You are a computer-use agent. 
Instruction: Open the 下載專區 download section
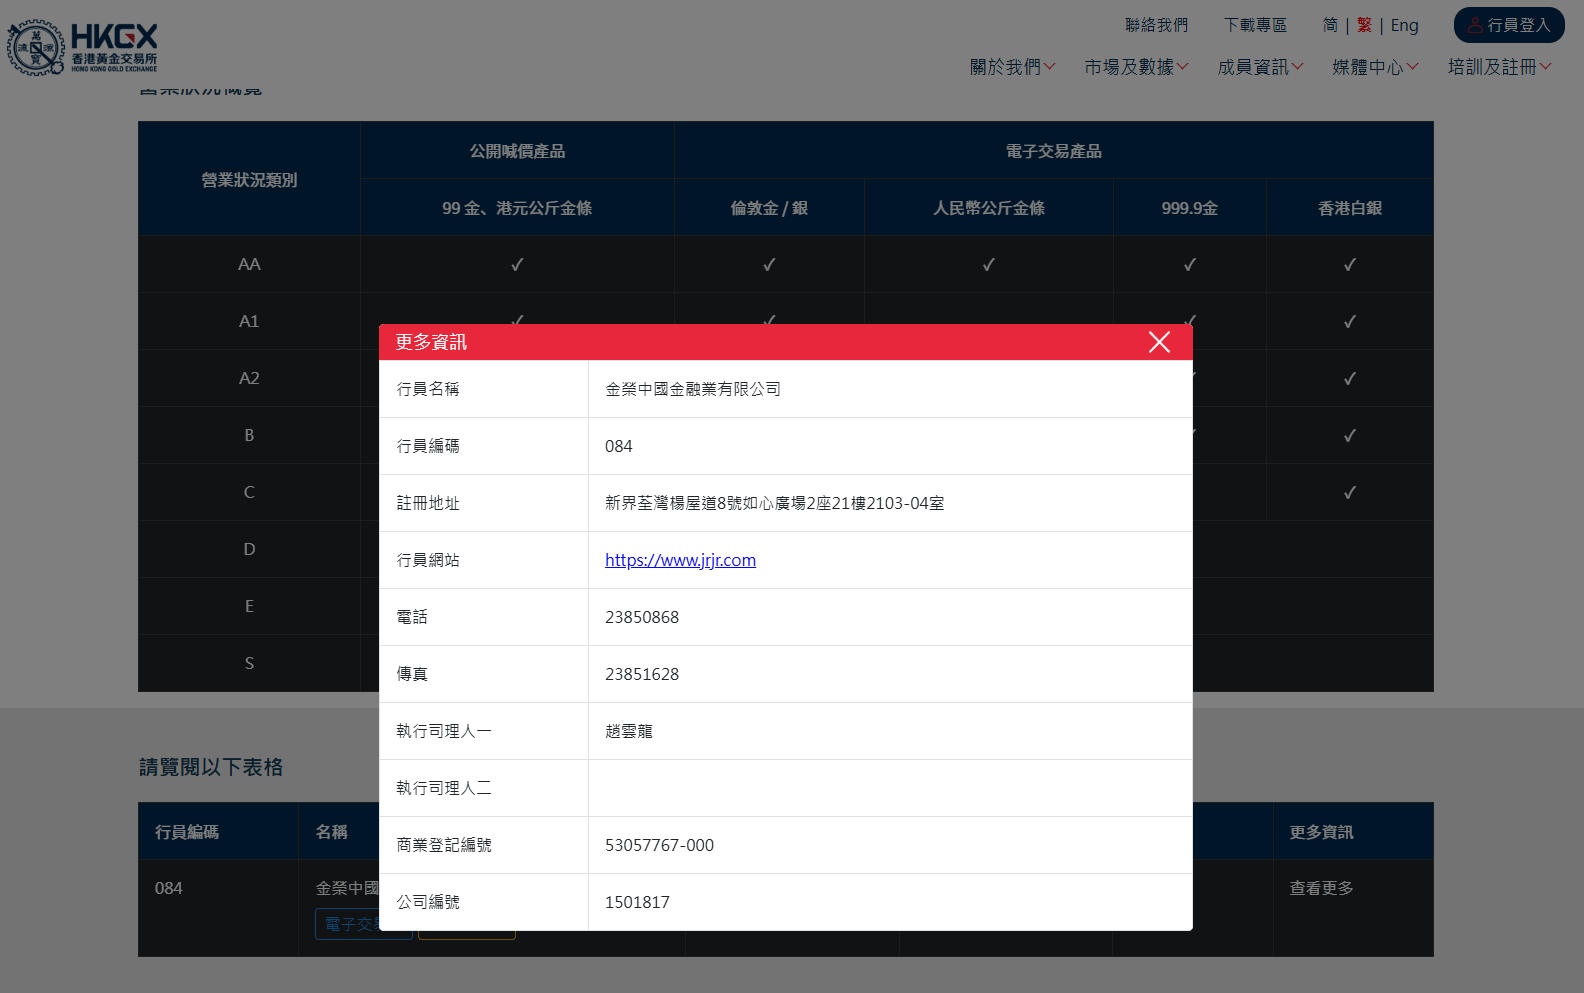pyautogui.click(x=1255, y=25)
